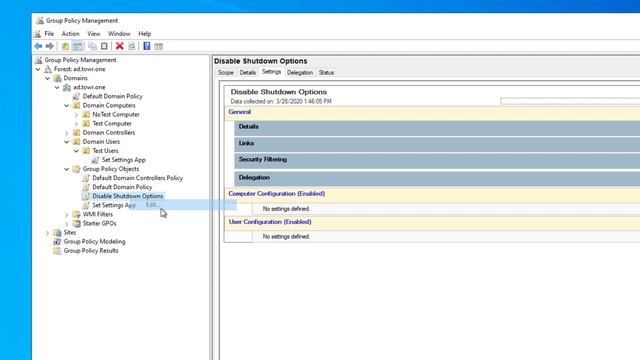Screen dimensions: 640x360
Task: Toggle the Show/Hide Console Tree icon
Action: coord(78,46)
